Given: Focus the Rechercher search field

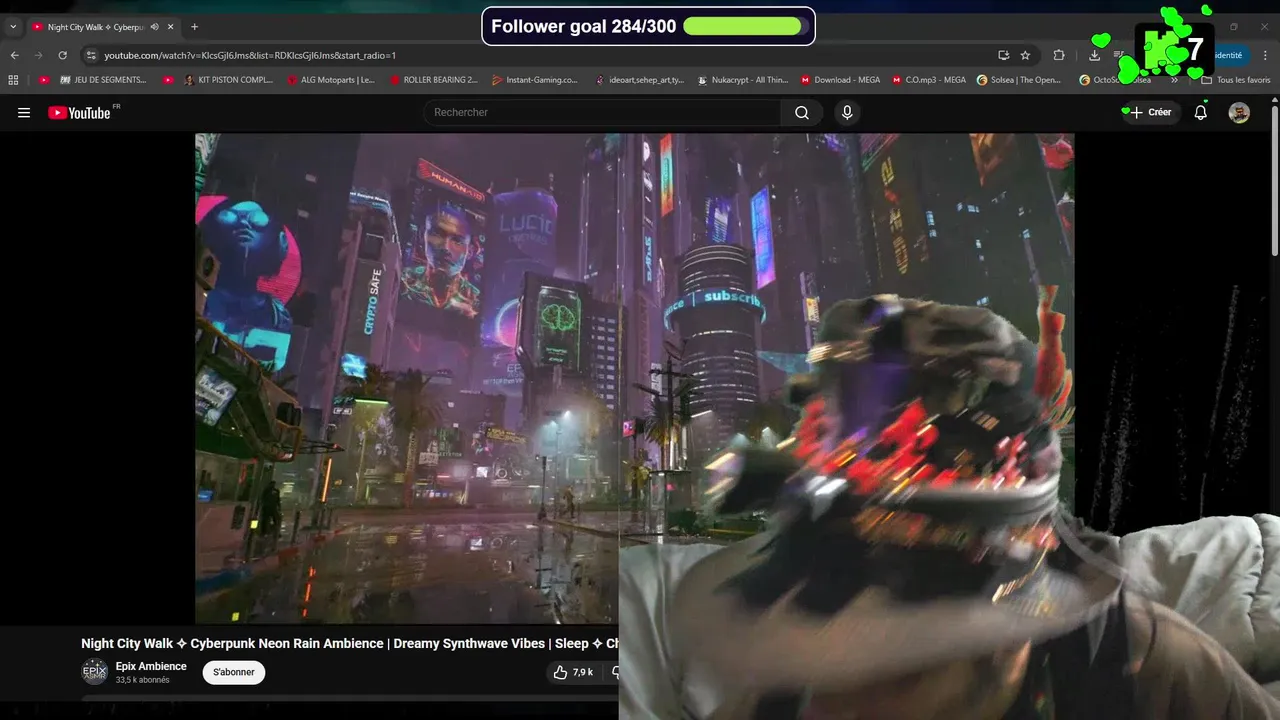Looking at the screenshot, I should [x=603, y=113].
